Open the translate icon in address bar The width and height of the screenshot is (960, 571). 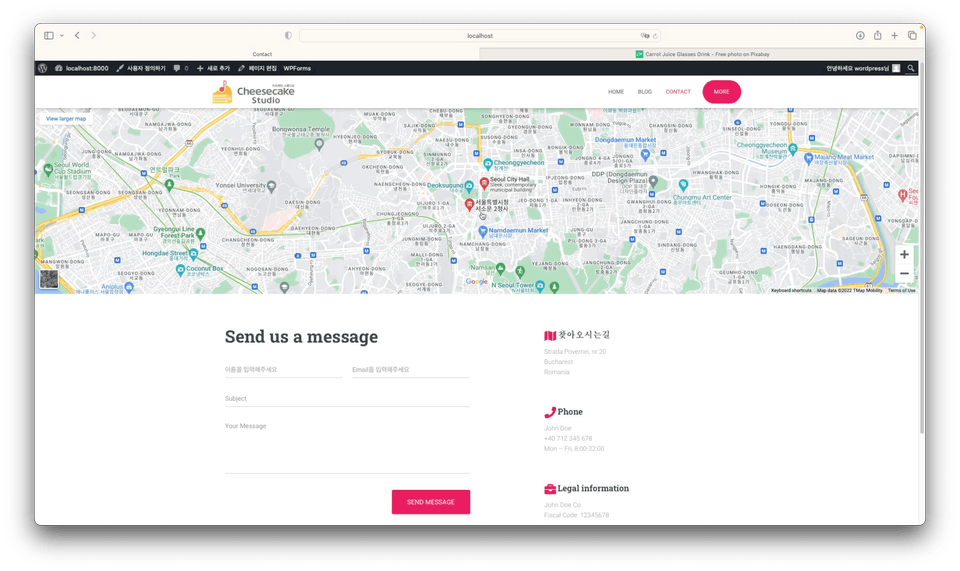pos(645,35)
